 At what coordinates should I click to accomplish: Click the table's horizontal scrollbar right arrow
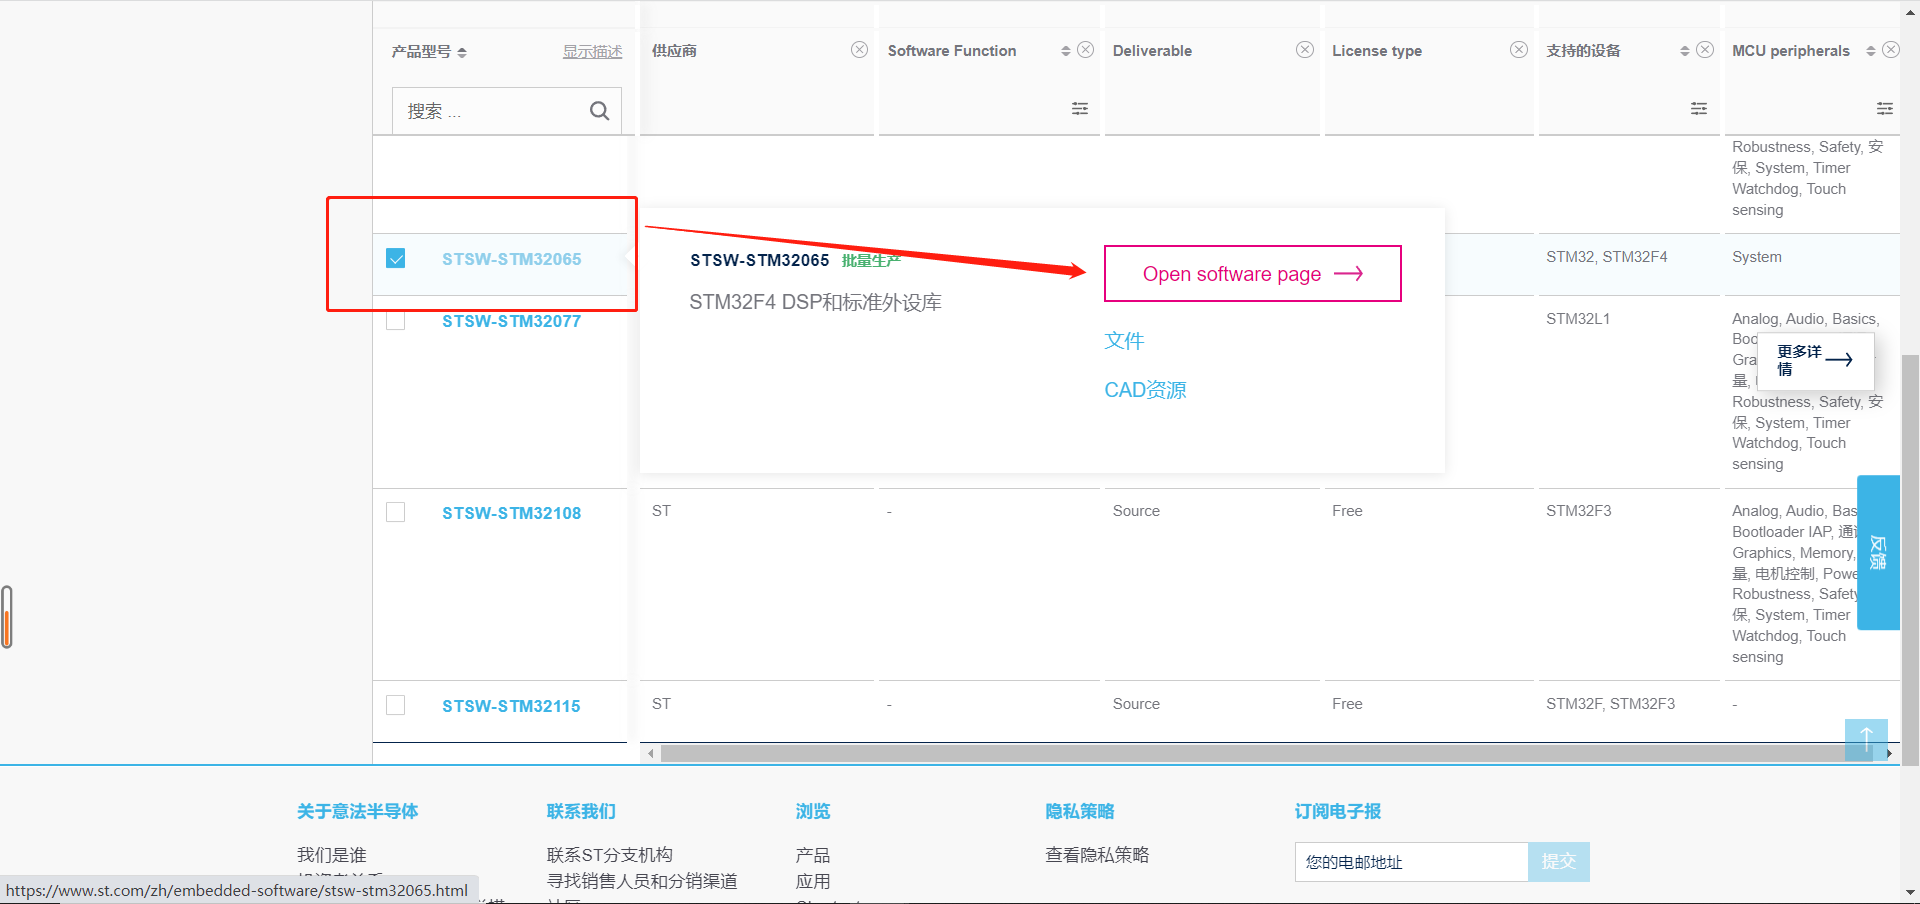tap(1890, 753)
